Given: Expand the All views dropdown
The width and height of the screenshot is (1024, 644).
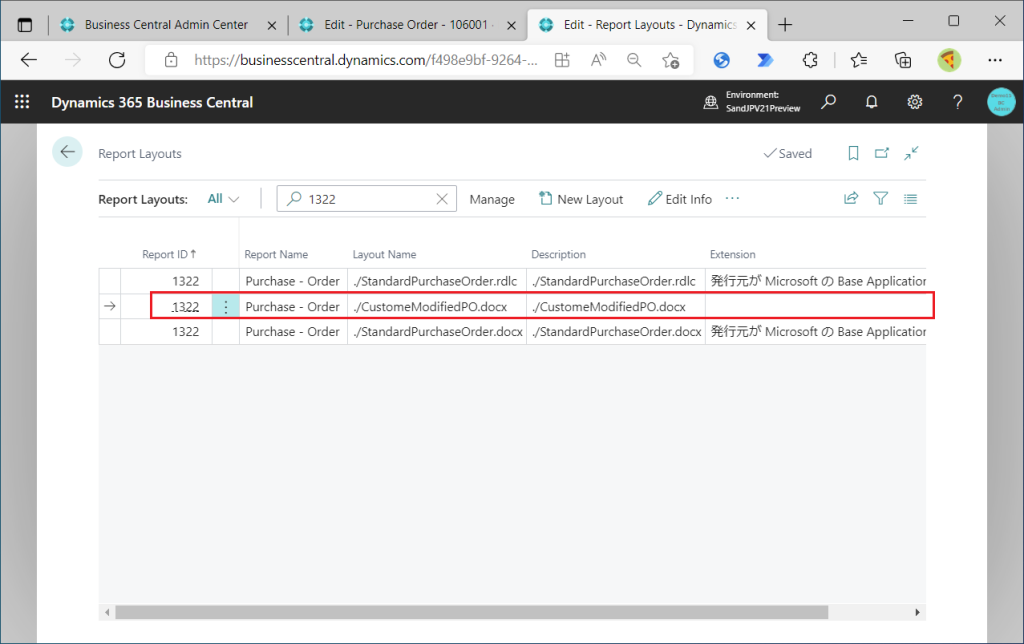Looking at the screenshot, I should (223, 199).
